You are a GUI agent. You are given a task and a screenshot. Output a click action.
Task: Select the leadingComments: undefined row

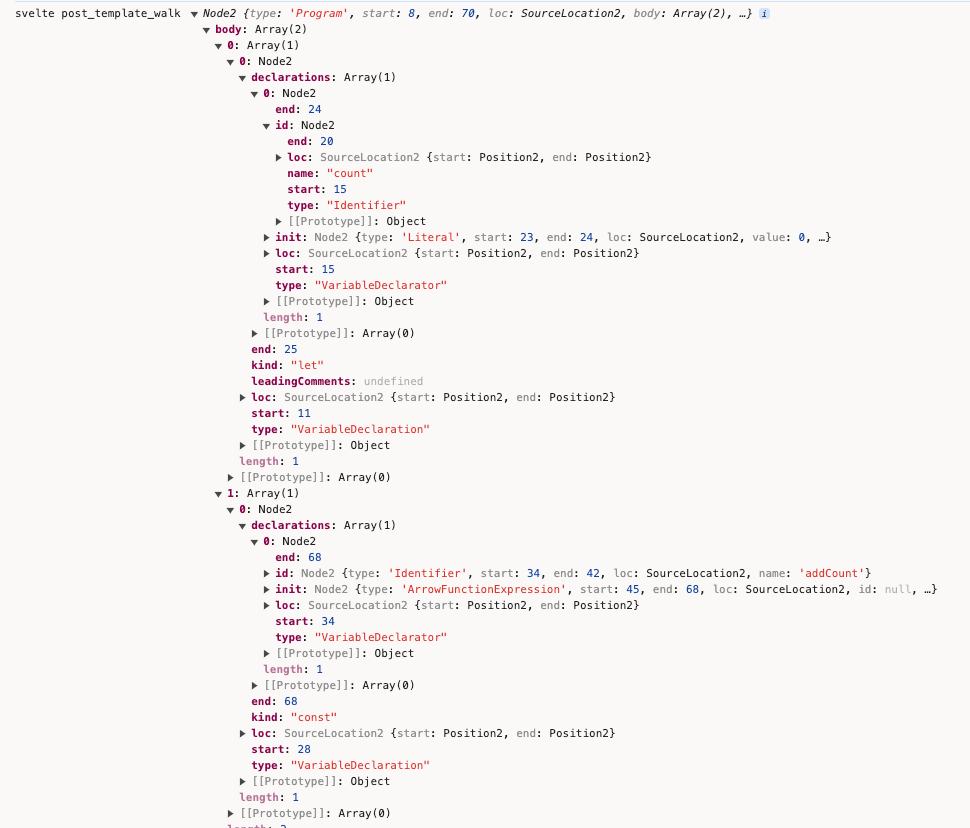336,382
